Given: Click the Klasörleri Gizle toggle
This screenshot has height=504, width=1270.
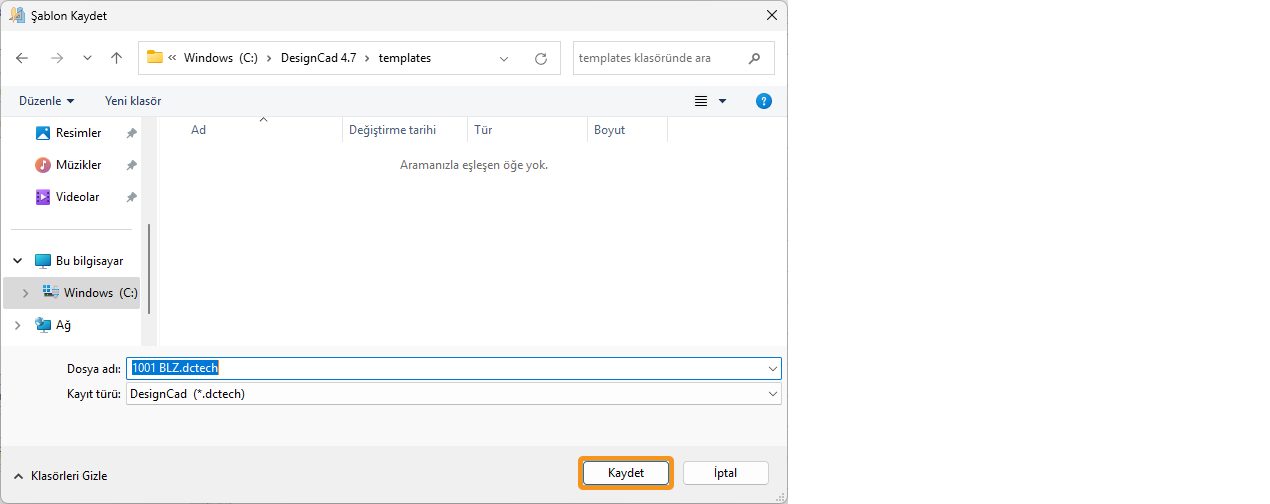Looking at the screenshot, I should click(61, 476).
